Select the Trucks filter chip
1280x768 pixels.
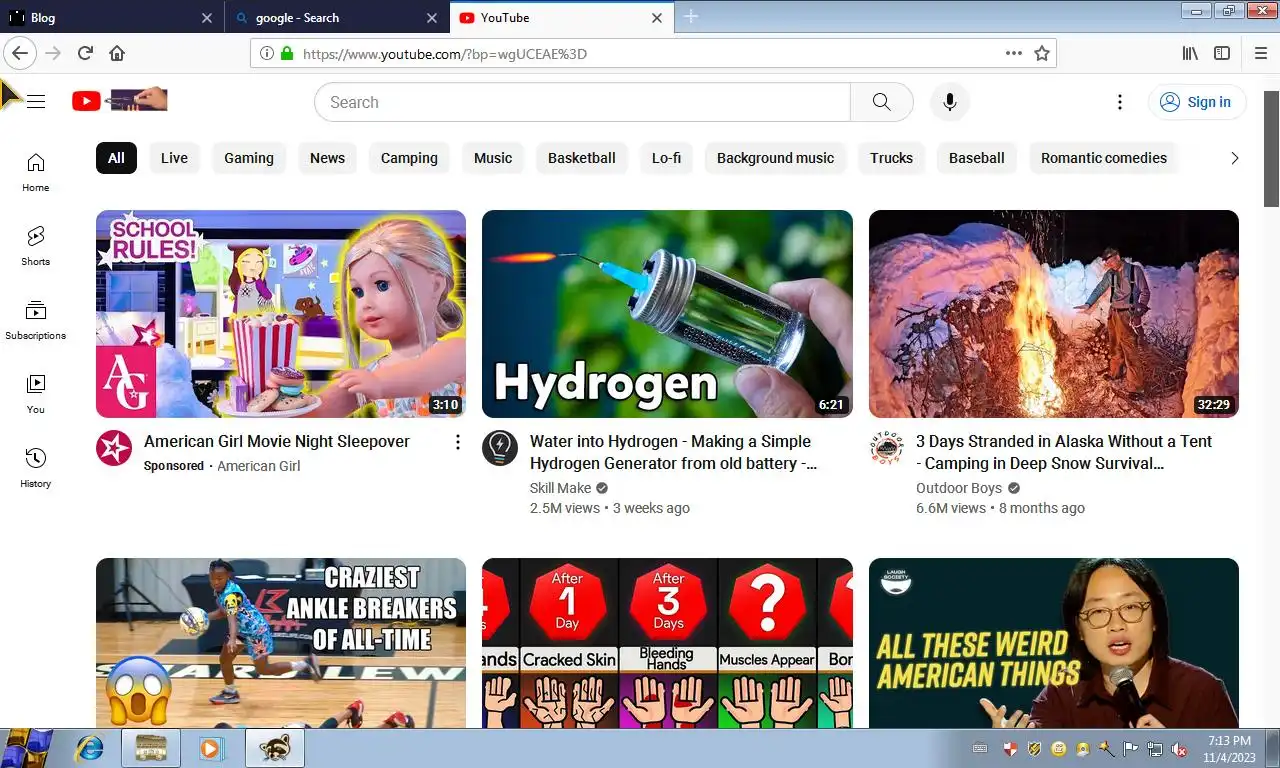tap(891, 158)
